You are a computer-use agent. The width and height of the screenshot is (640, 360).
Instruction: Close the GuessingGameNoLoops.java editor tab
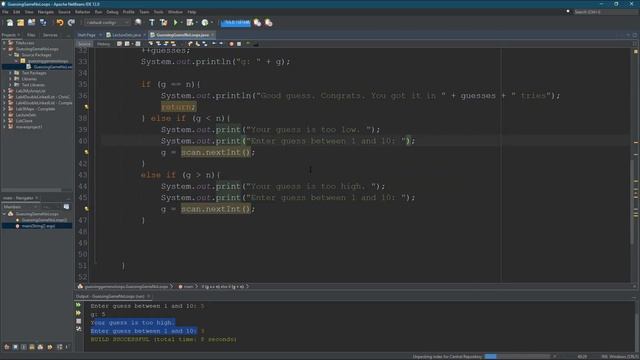tap(213, 35)
